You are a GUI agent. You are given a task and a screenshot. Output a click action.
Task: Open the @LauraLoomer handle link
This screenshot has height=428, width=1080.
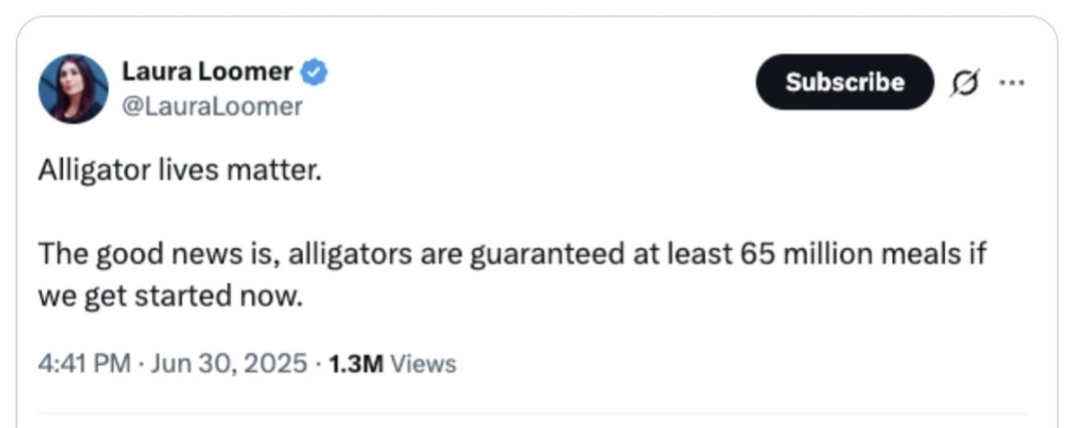(x=211, y=106)
